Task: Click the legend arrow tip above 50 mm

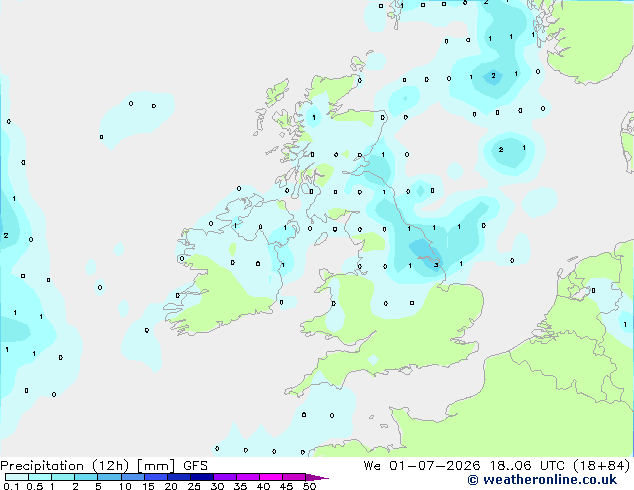Action: coord(317,477)
